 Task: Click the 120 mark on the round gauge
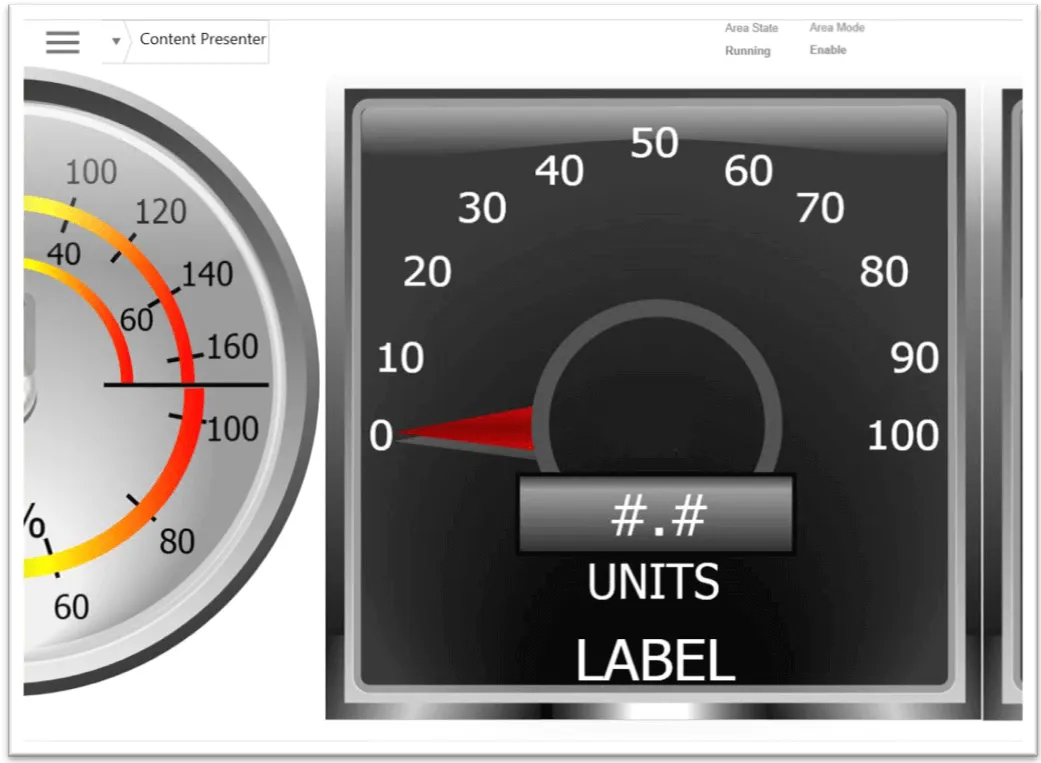pyautogui.click(x=161, y=212)
